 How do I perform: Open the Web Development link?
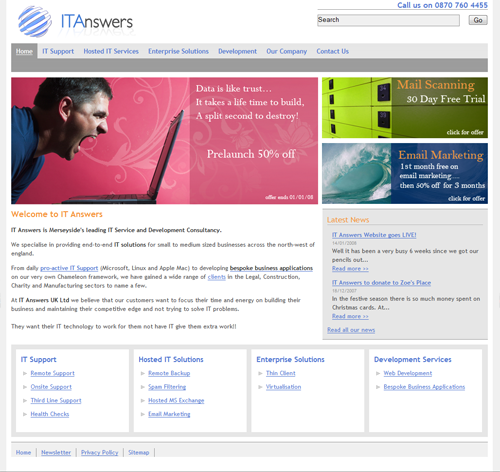408,373
